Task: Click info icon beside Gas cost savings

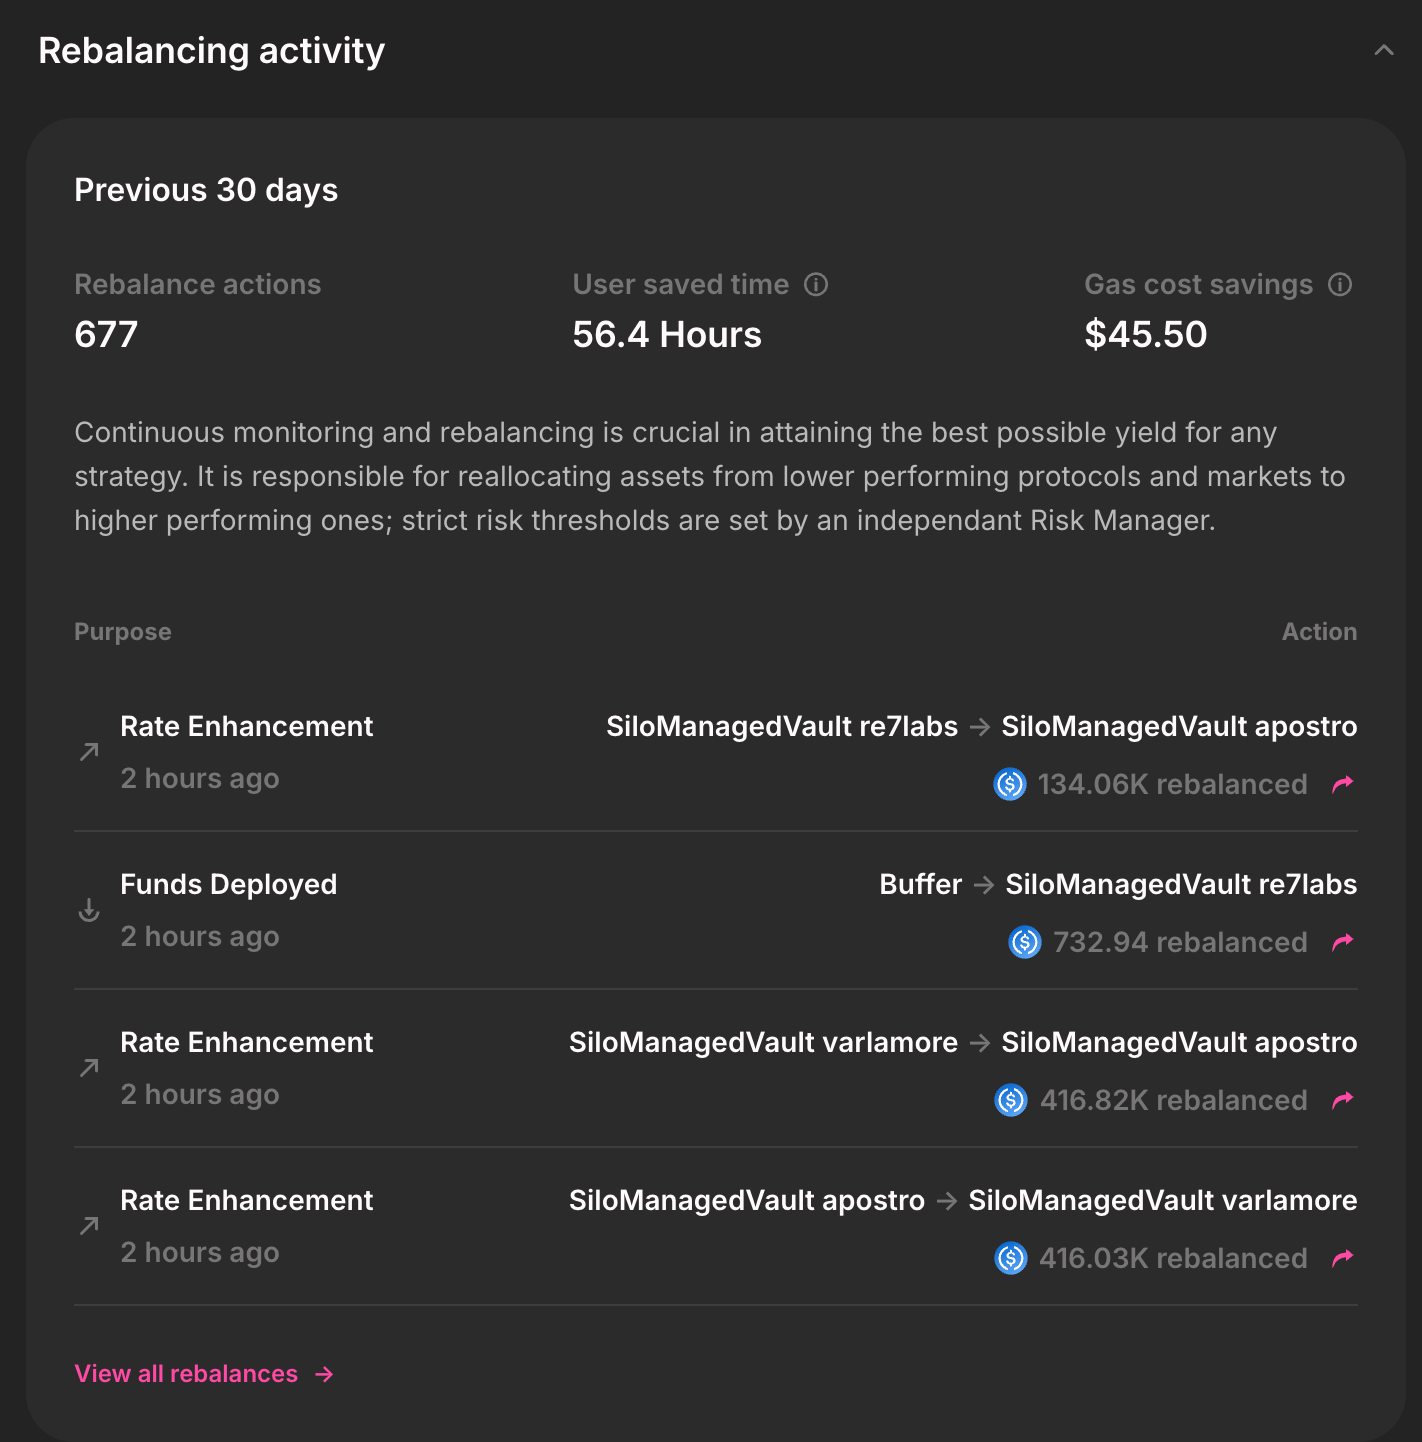Action: tap(1340, 285)
